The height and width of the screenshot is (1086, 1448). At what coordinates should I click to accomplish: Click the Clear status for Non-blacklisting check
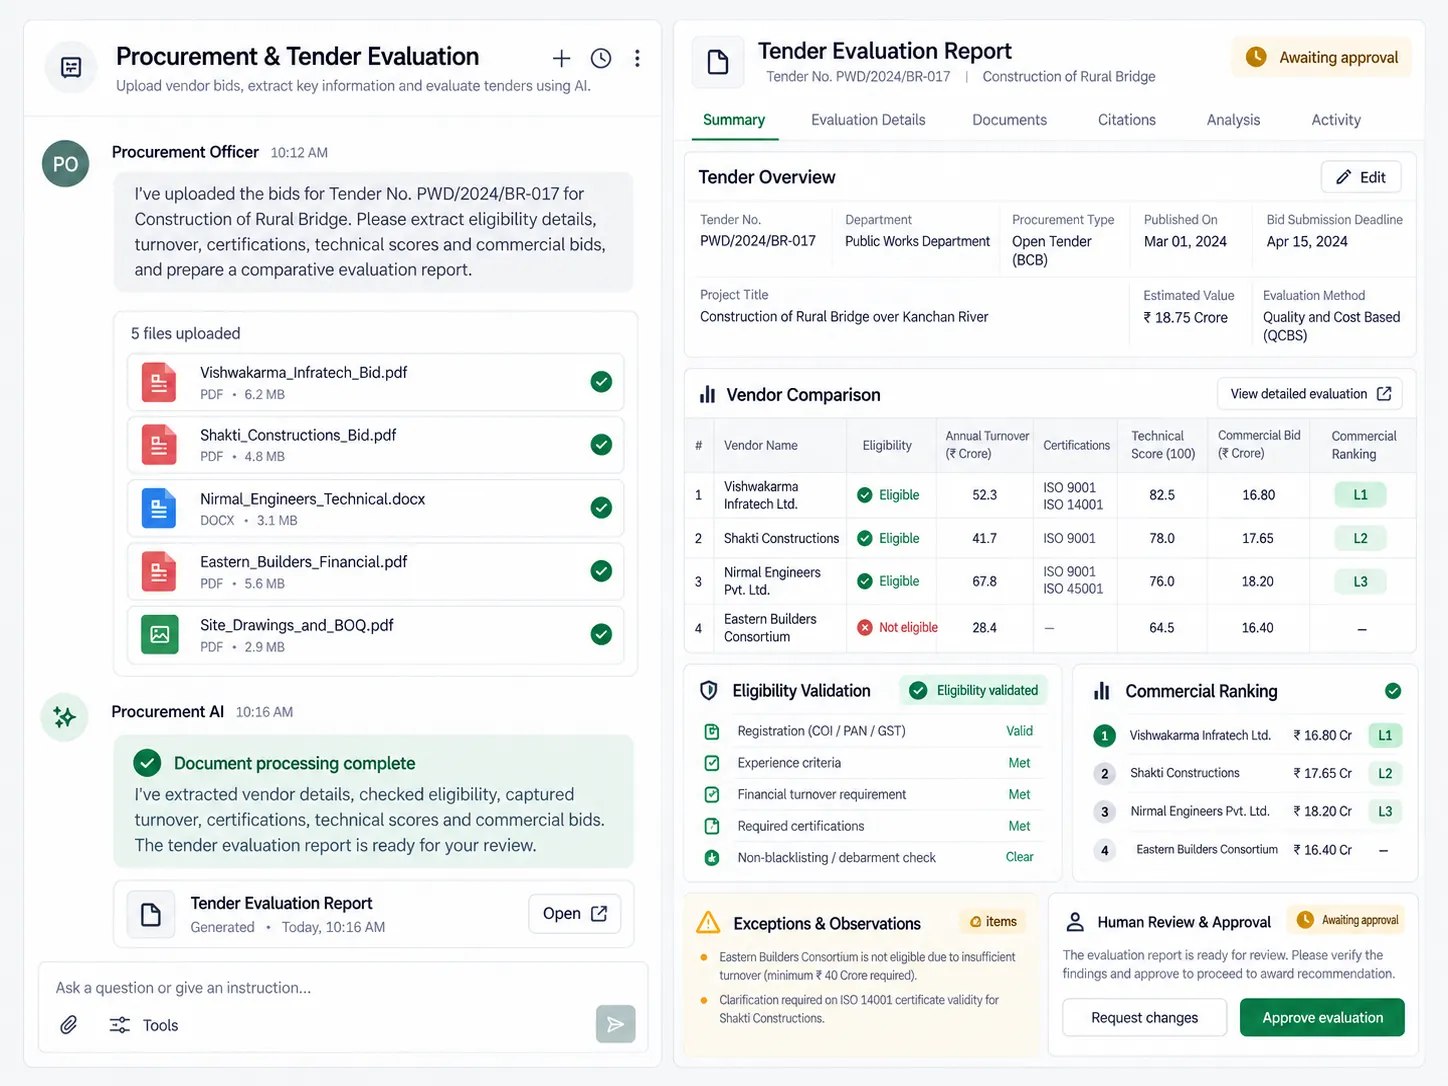pyautogui.click(x=1019, y=857)
